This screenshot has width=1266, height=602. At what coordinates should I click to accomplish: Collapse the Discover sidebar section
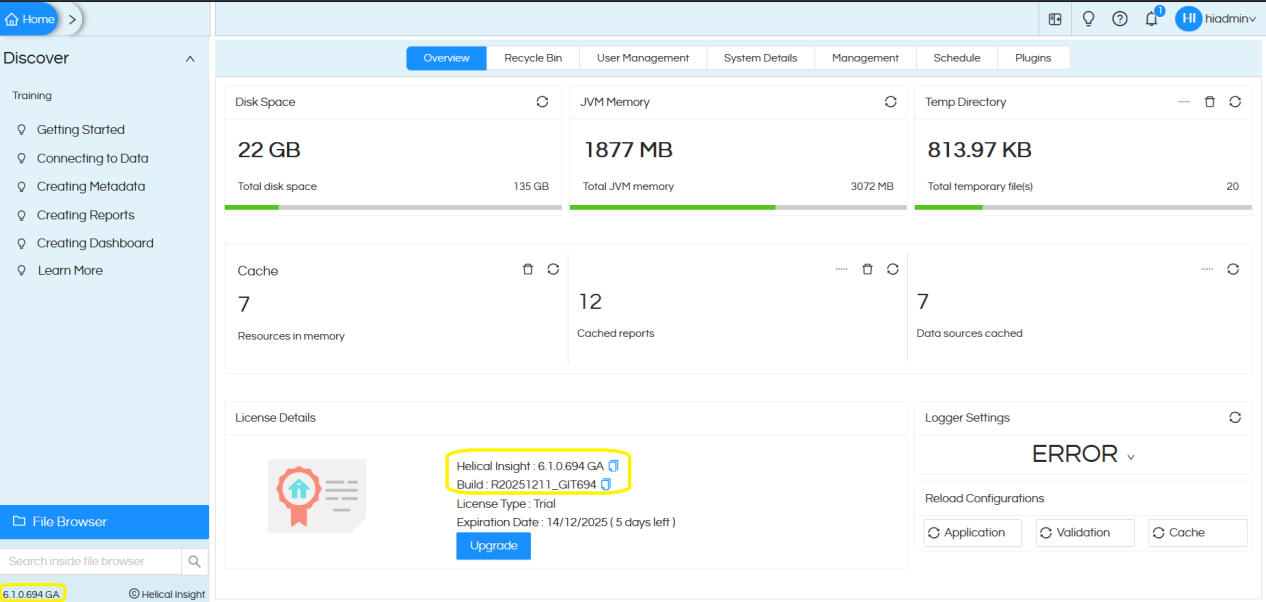pos(189,58)
